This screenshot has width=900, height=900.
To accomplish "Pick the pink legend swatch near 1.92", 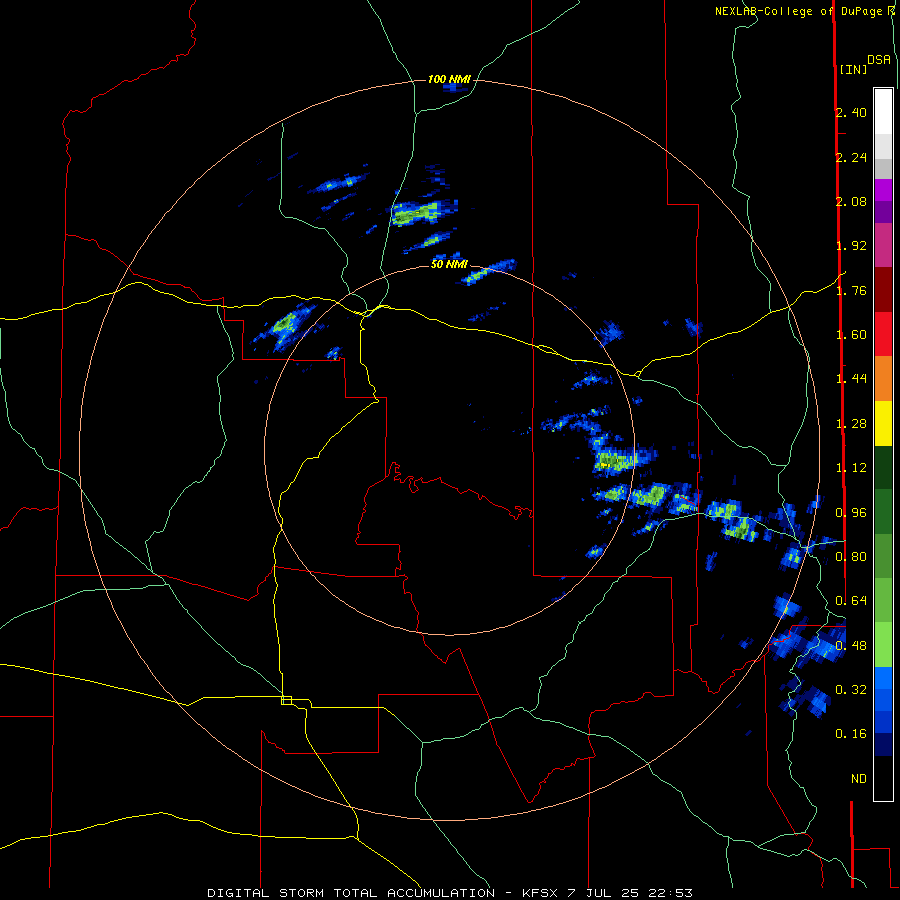I will [883, 245].
